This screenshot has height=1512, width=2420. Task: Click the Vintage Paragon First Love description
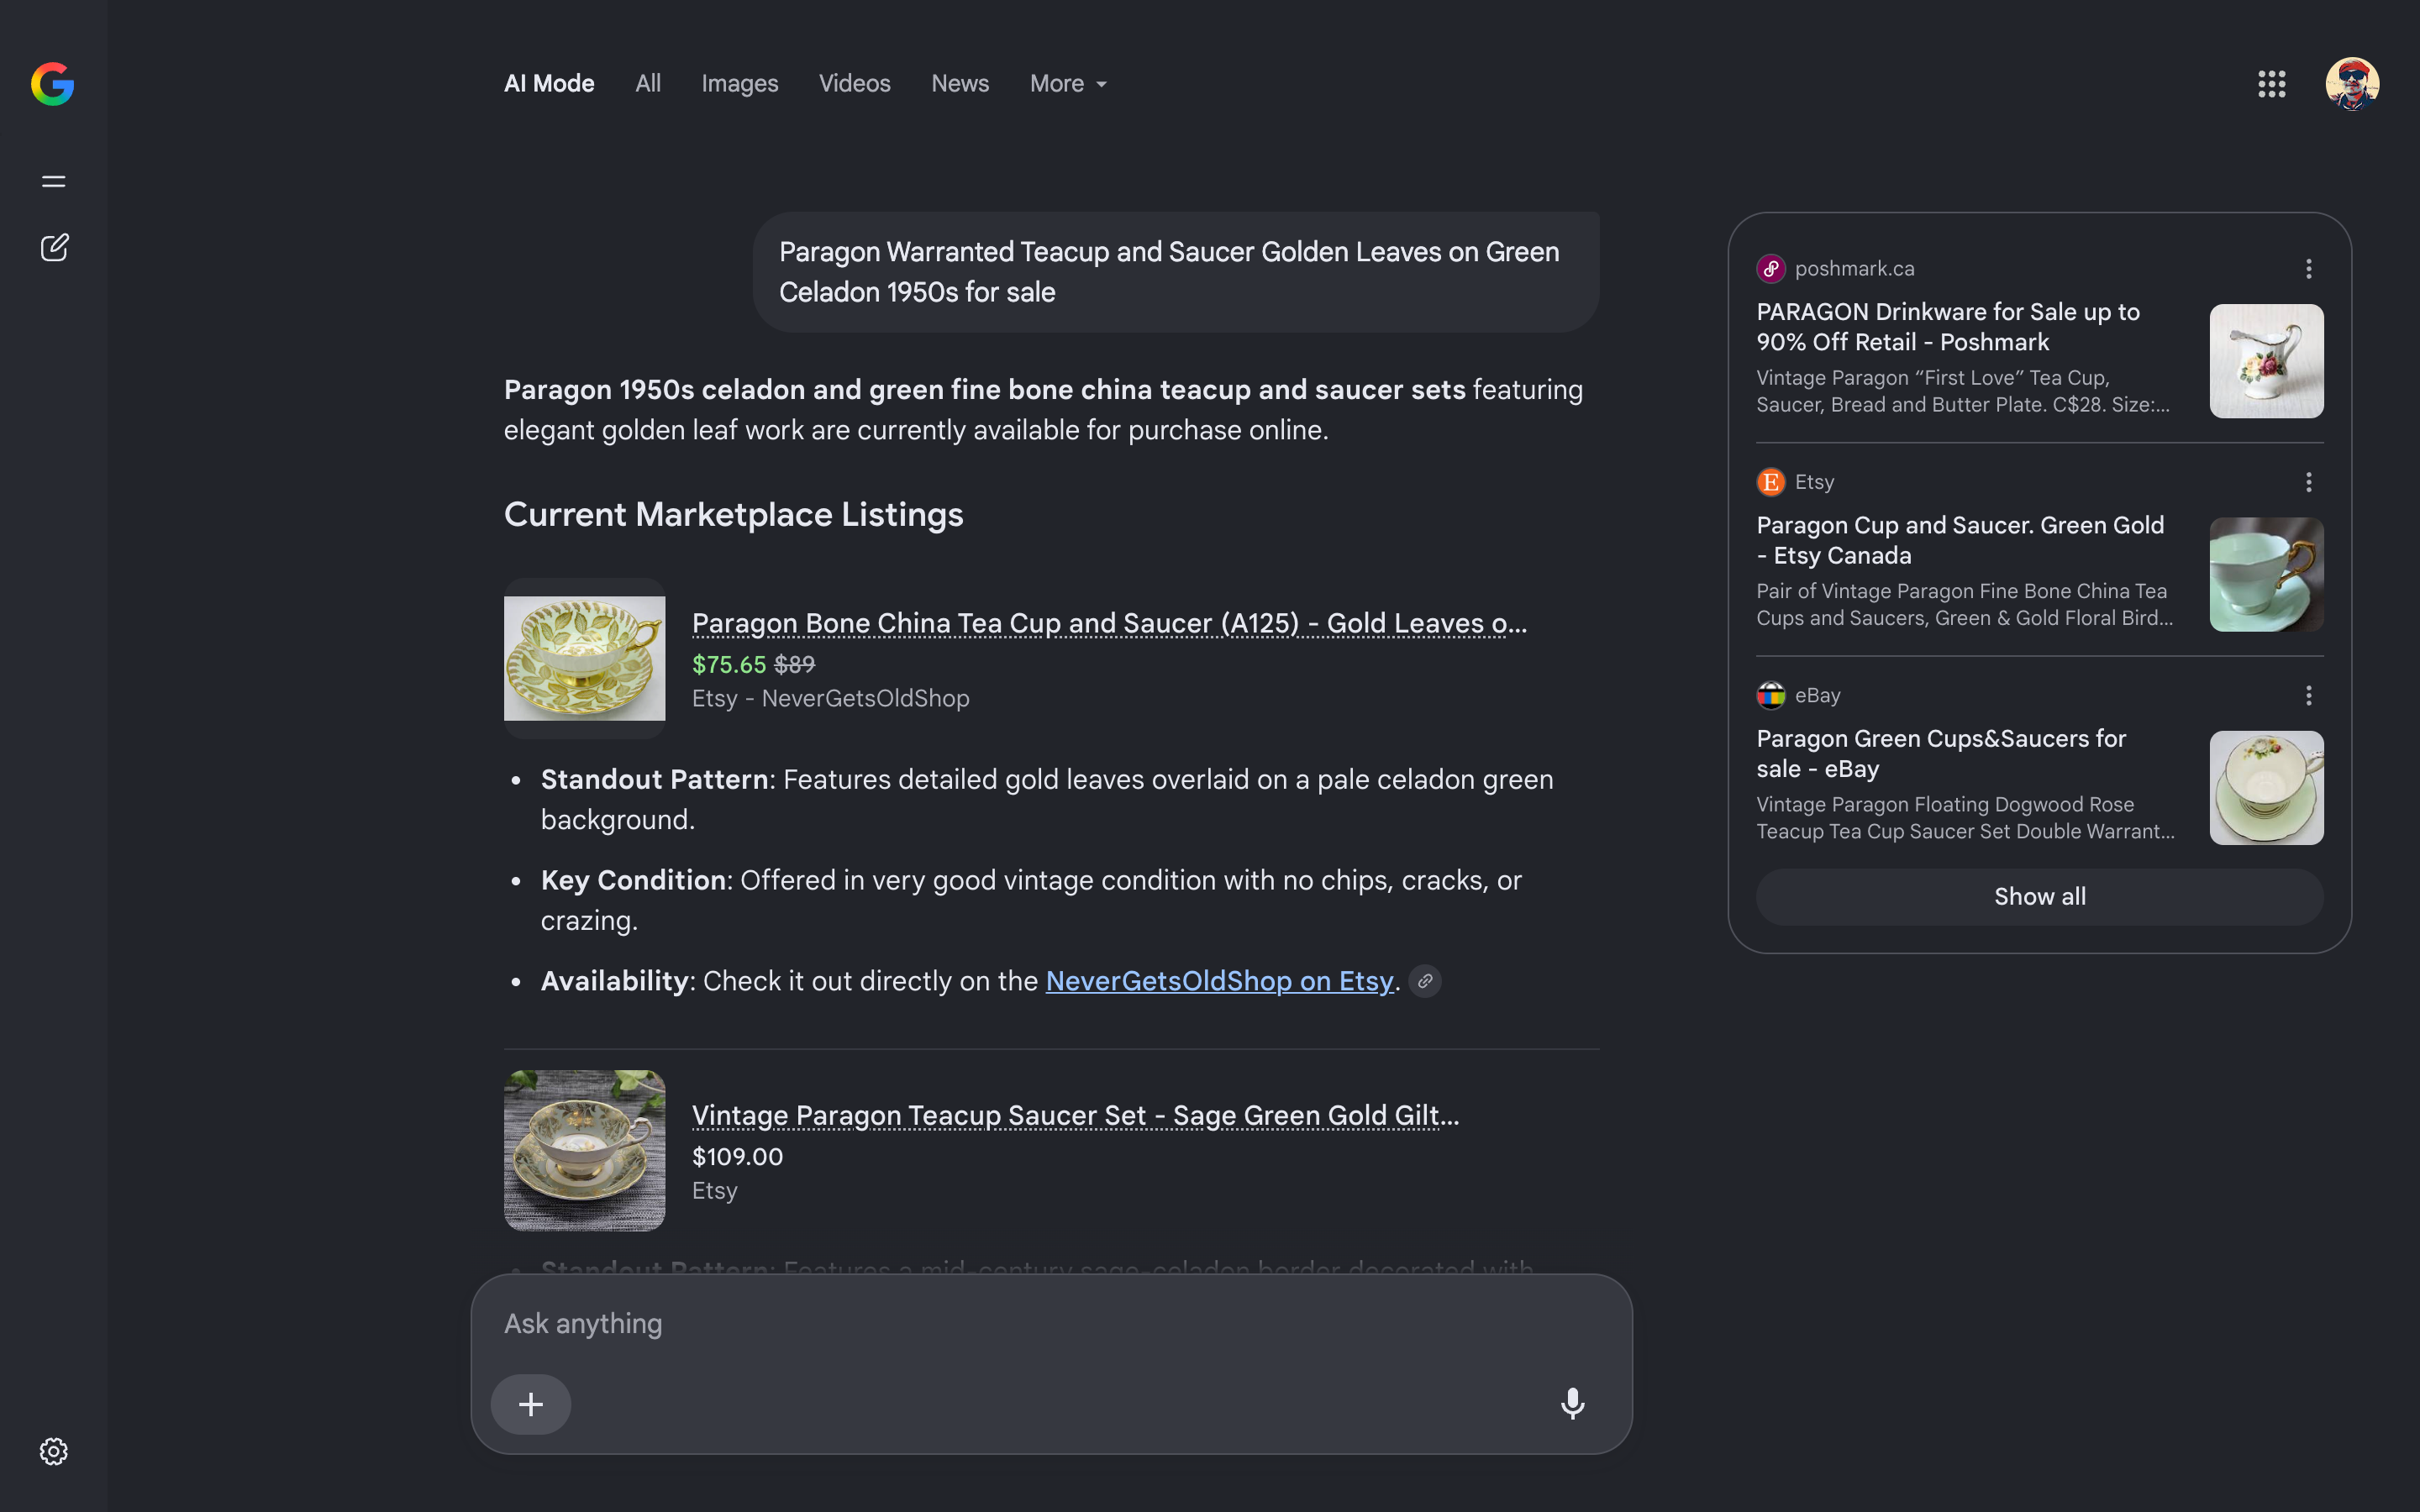[x=1963, y=391]
